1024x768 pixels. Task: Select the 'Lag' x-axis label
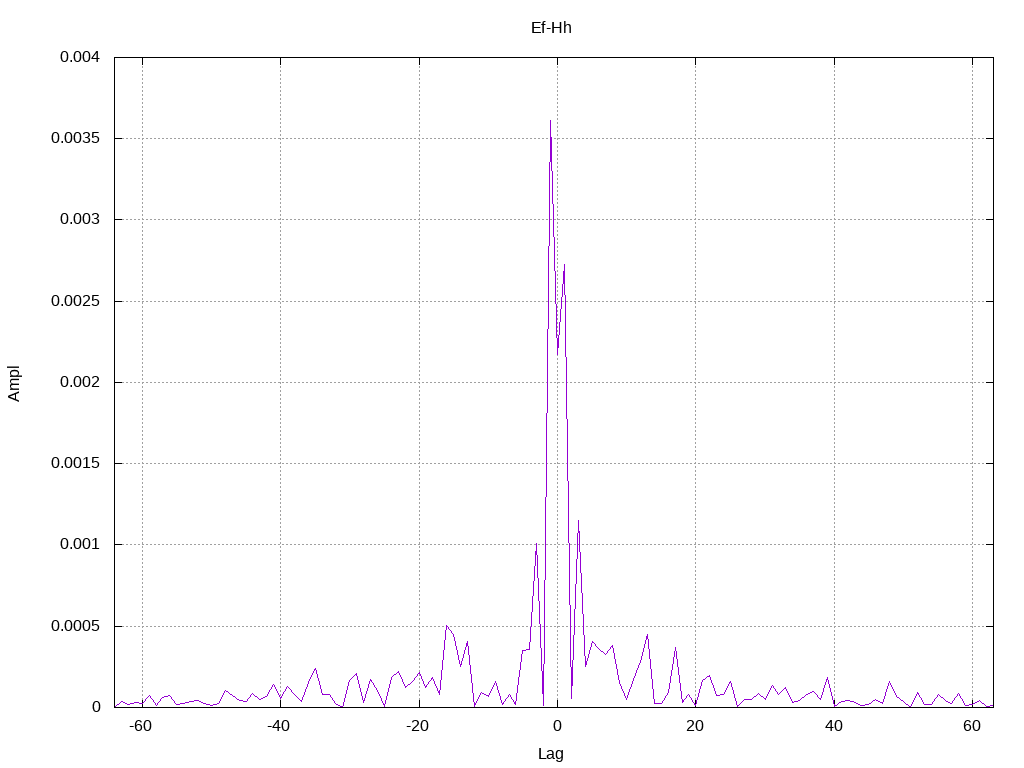(x=551, y=754)
